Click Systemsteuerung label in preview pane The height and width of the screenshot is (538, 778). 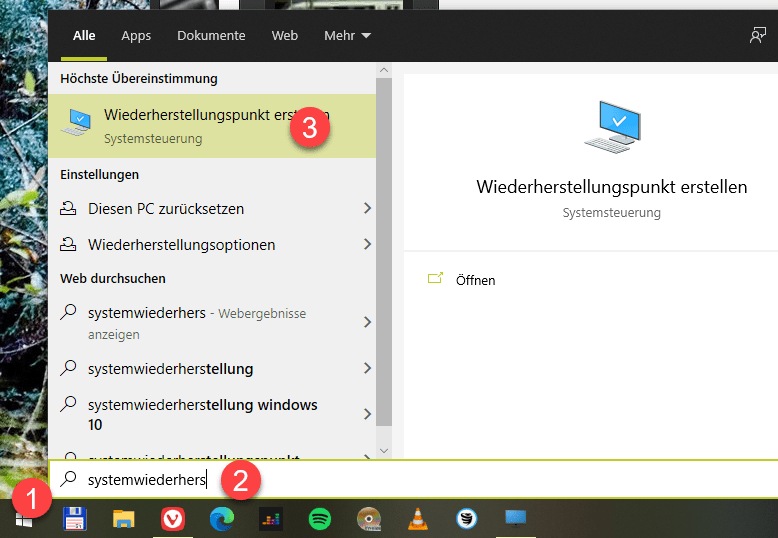(x=612, y=212)
